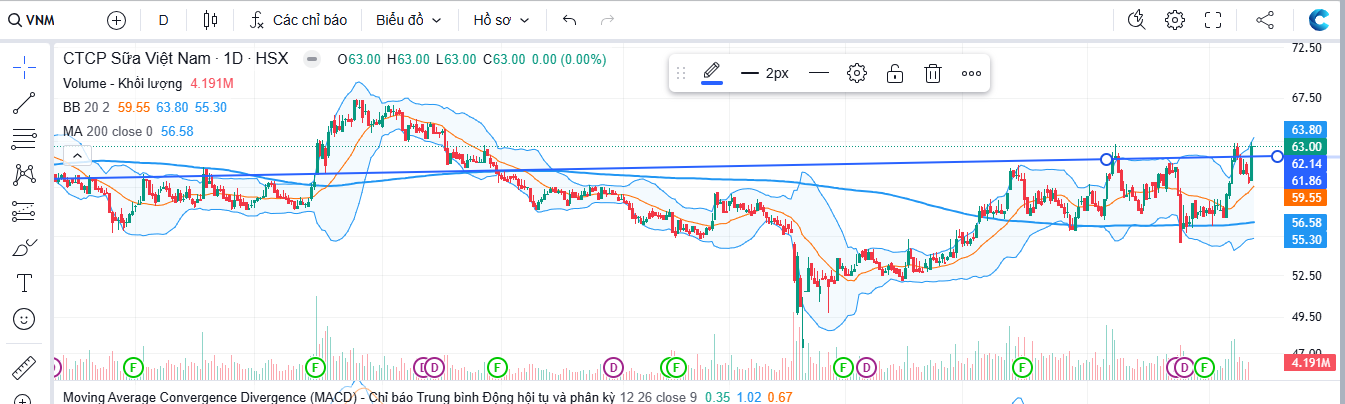Click the 55.30 lower band price label
This screenshot has width=1345, height=404.
(1308, 240)
